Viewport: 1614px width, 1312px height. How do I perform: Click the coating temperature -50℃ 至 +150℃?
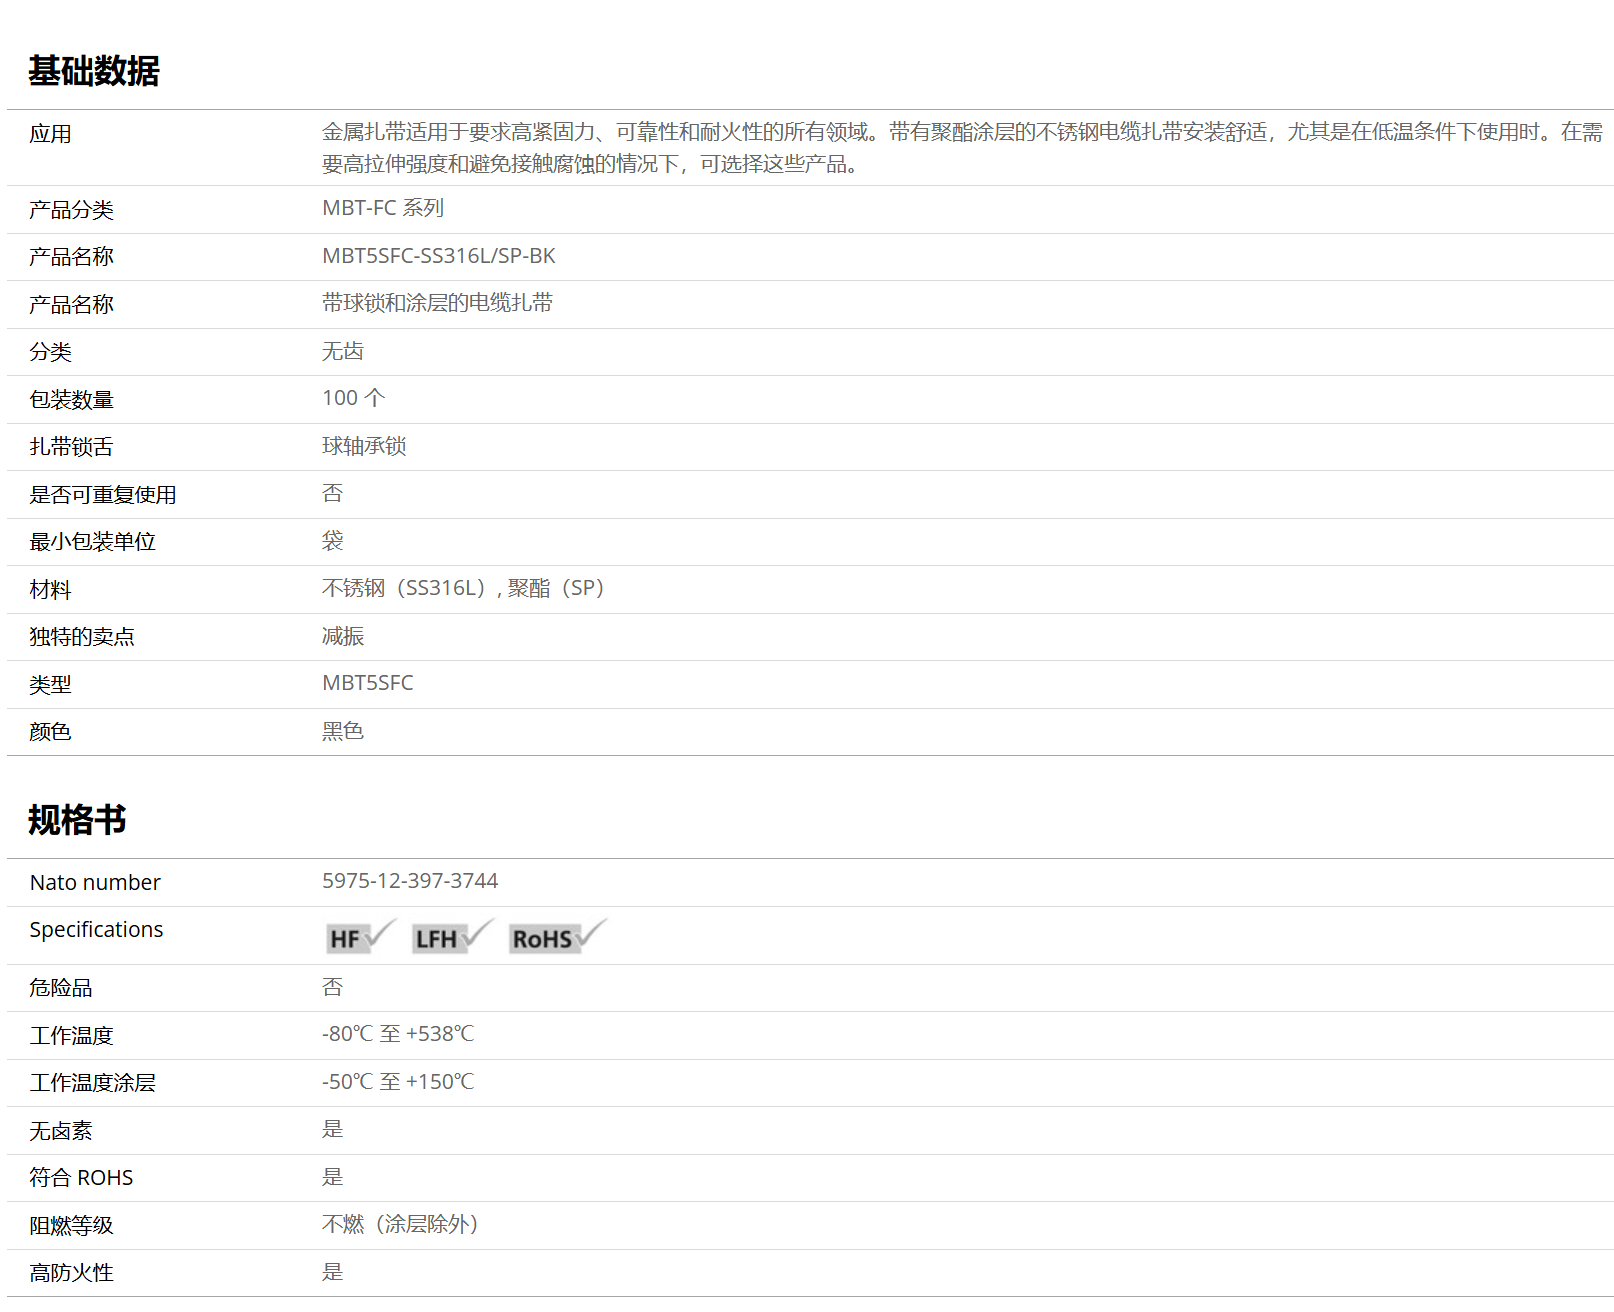(x=397, y=1082)
